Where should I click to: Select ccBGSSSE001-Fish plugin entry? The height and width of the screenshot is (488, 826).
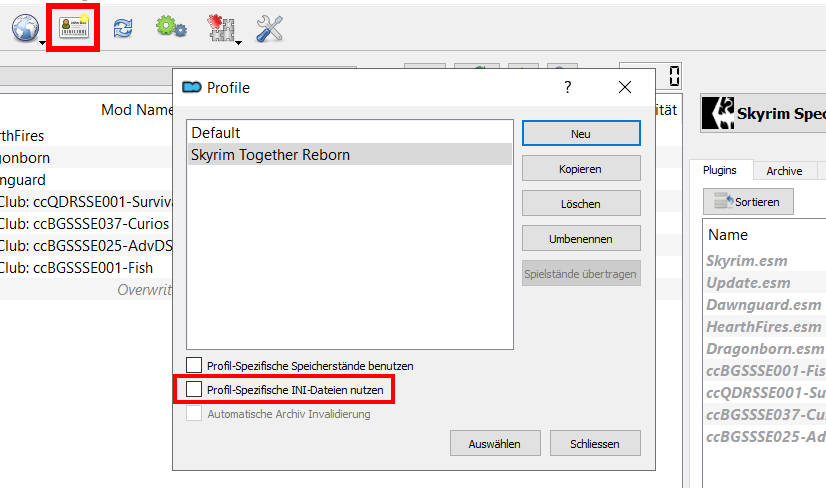[765, 370]
